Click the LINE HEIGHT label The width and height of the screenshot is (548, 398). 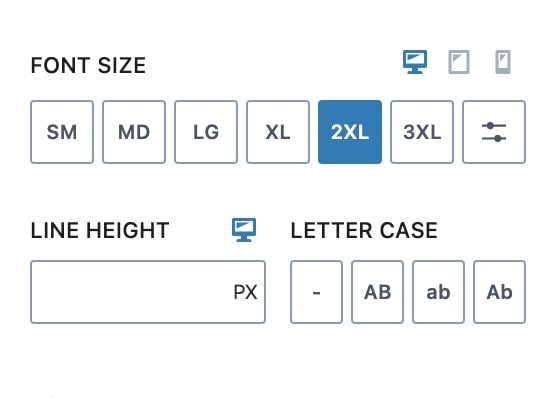pyautogui.click(x=100, y=230)
